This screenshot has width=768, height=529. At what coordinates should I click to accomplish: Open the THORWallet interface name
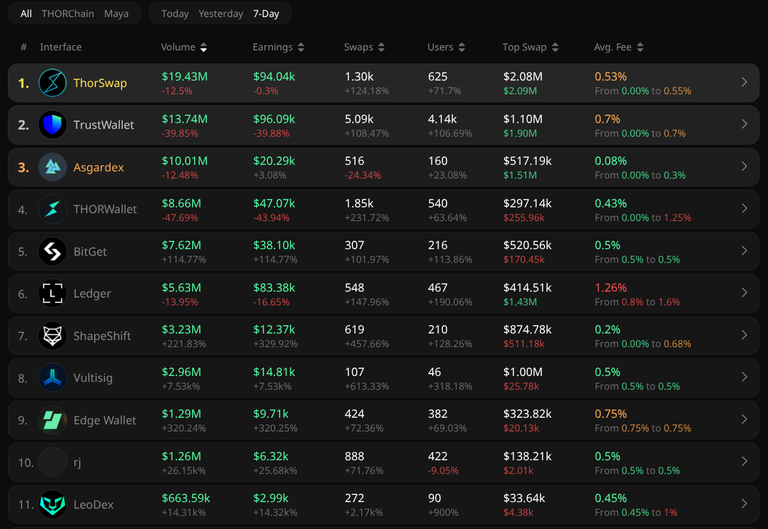pyautogui.click(x=105, y=209)
